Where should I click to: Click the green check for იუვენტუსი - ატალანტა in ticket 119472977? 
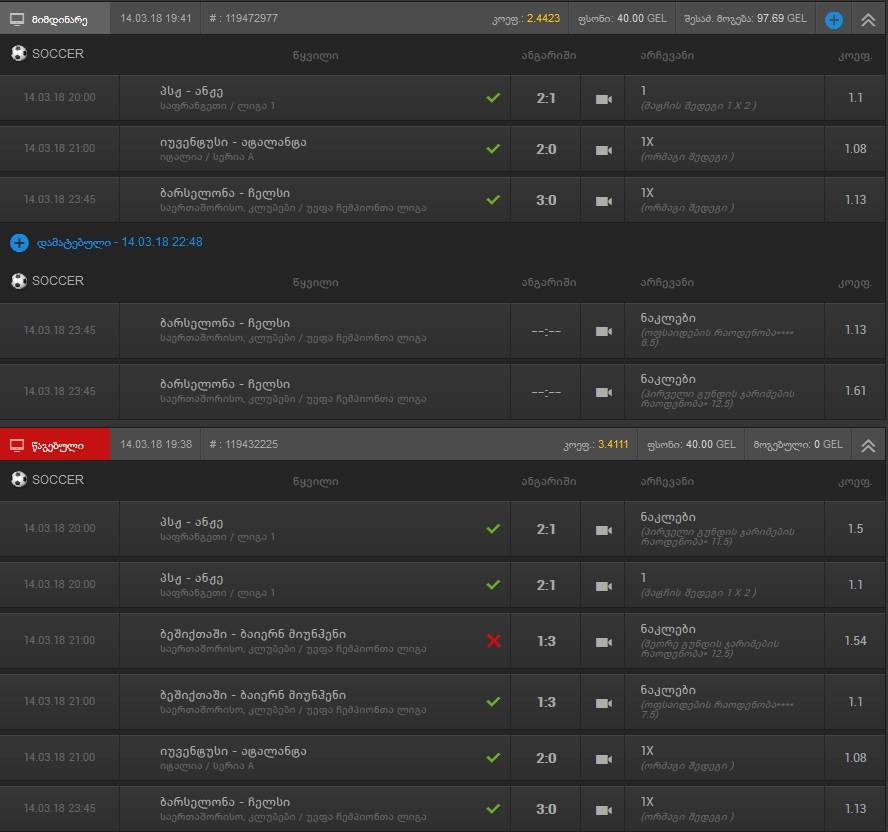pyautogui.click(x=493, y=148)
